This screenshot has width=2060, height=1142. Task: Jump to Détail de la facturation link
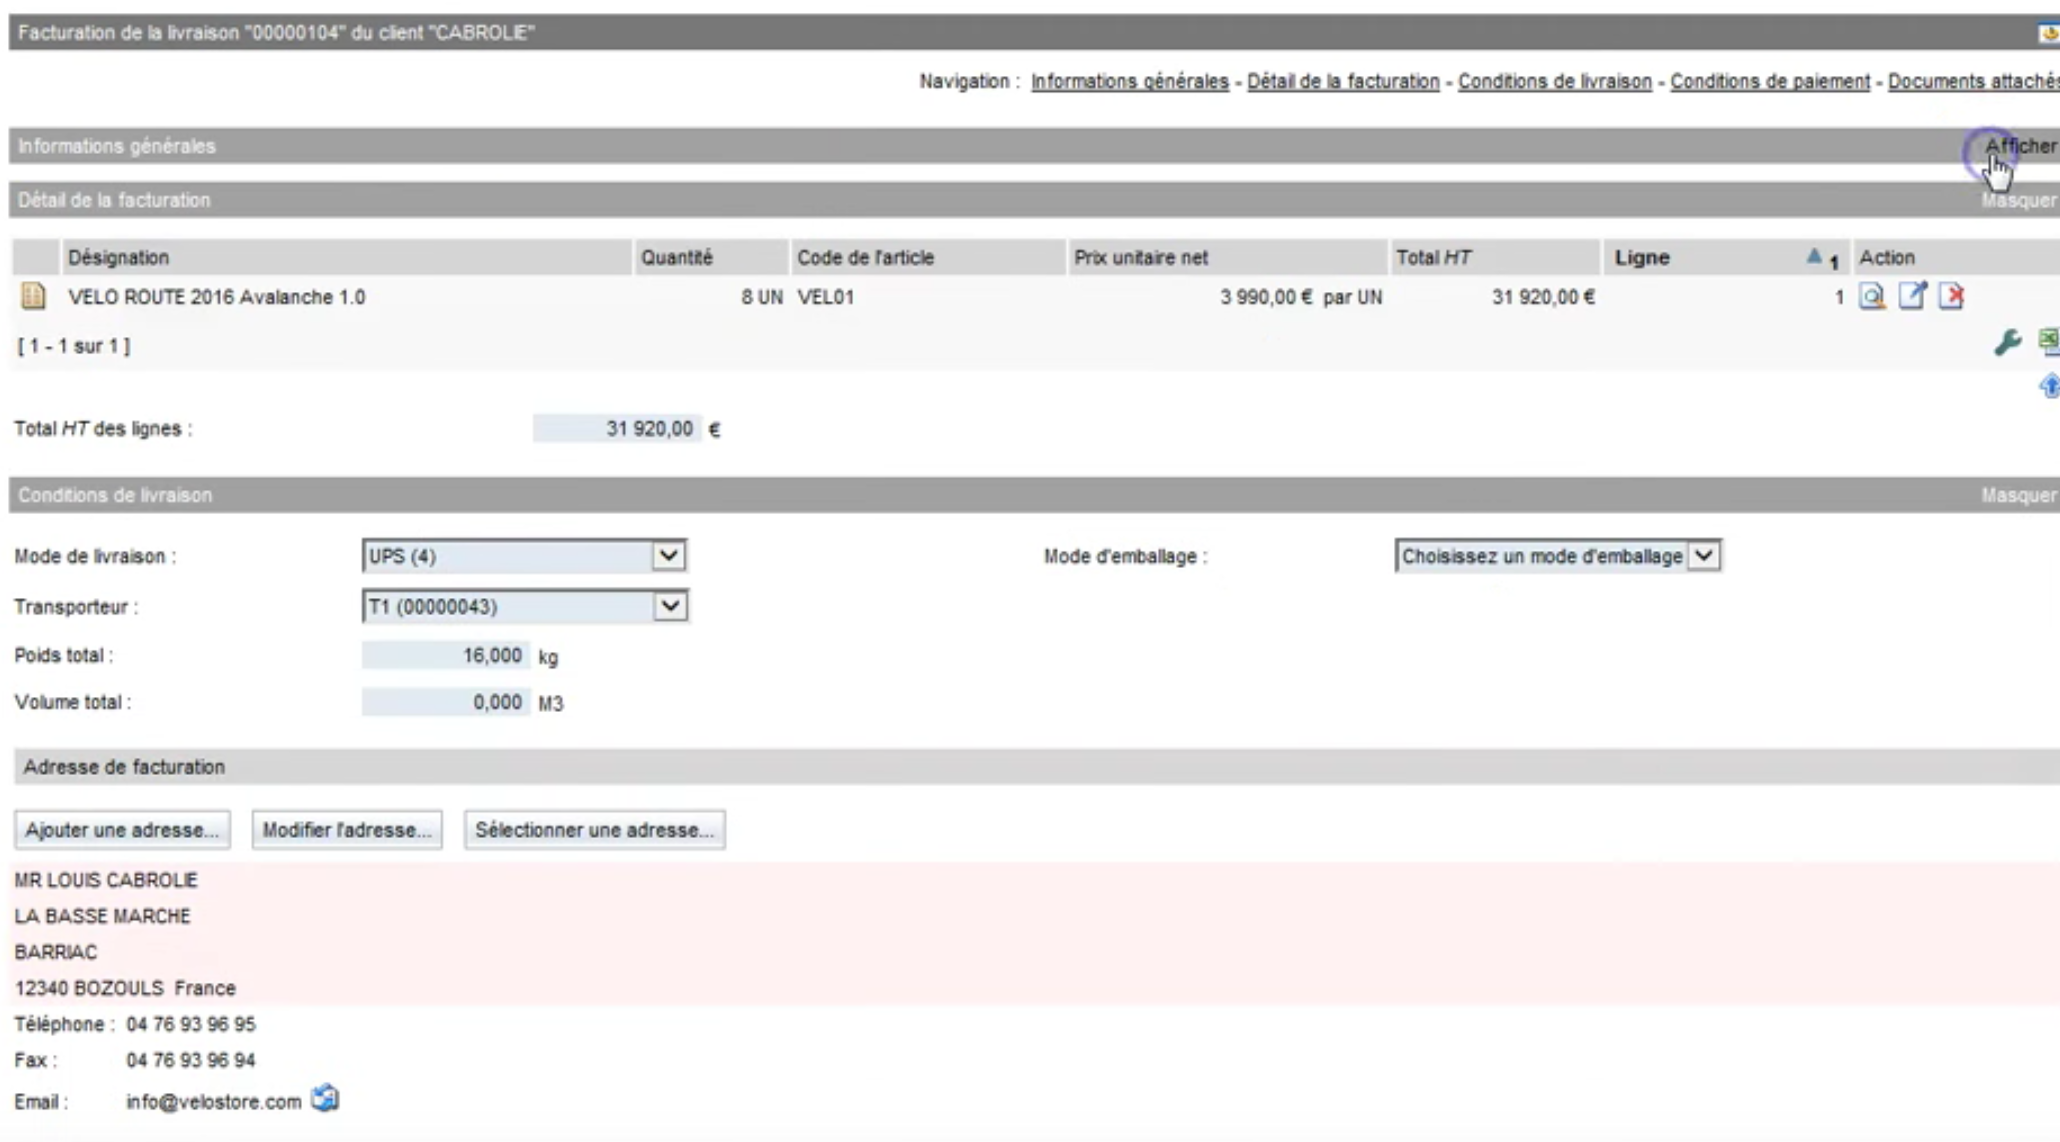(x=1343, y=82)
